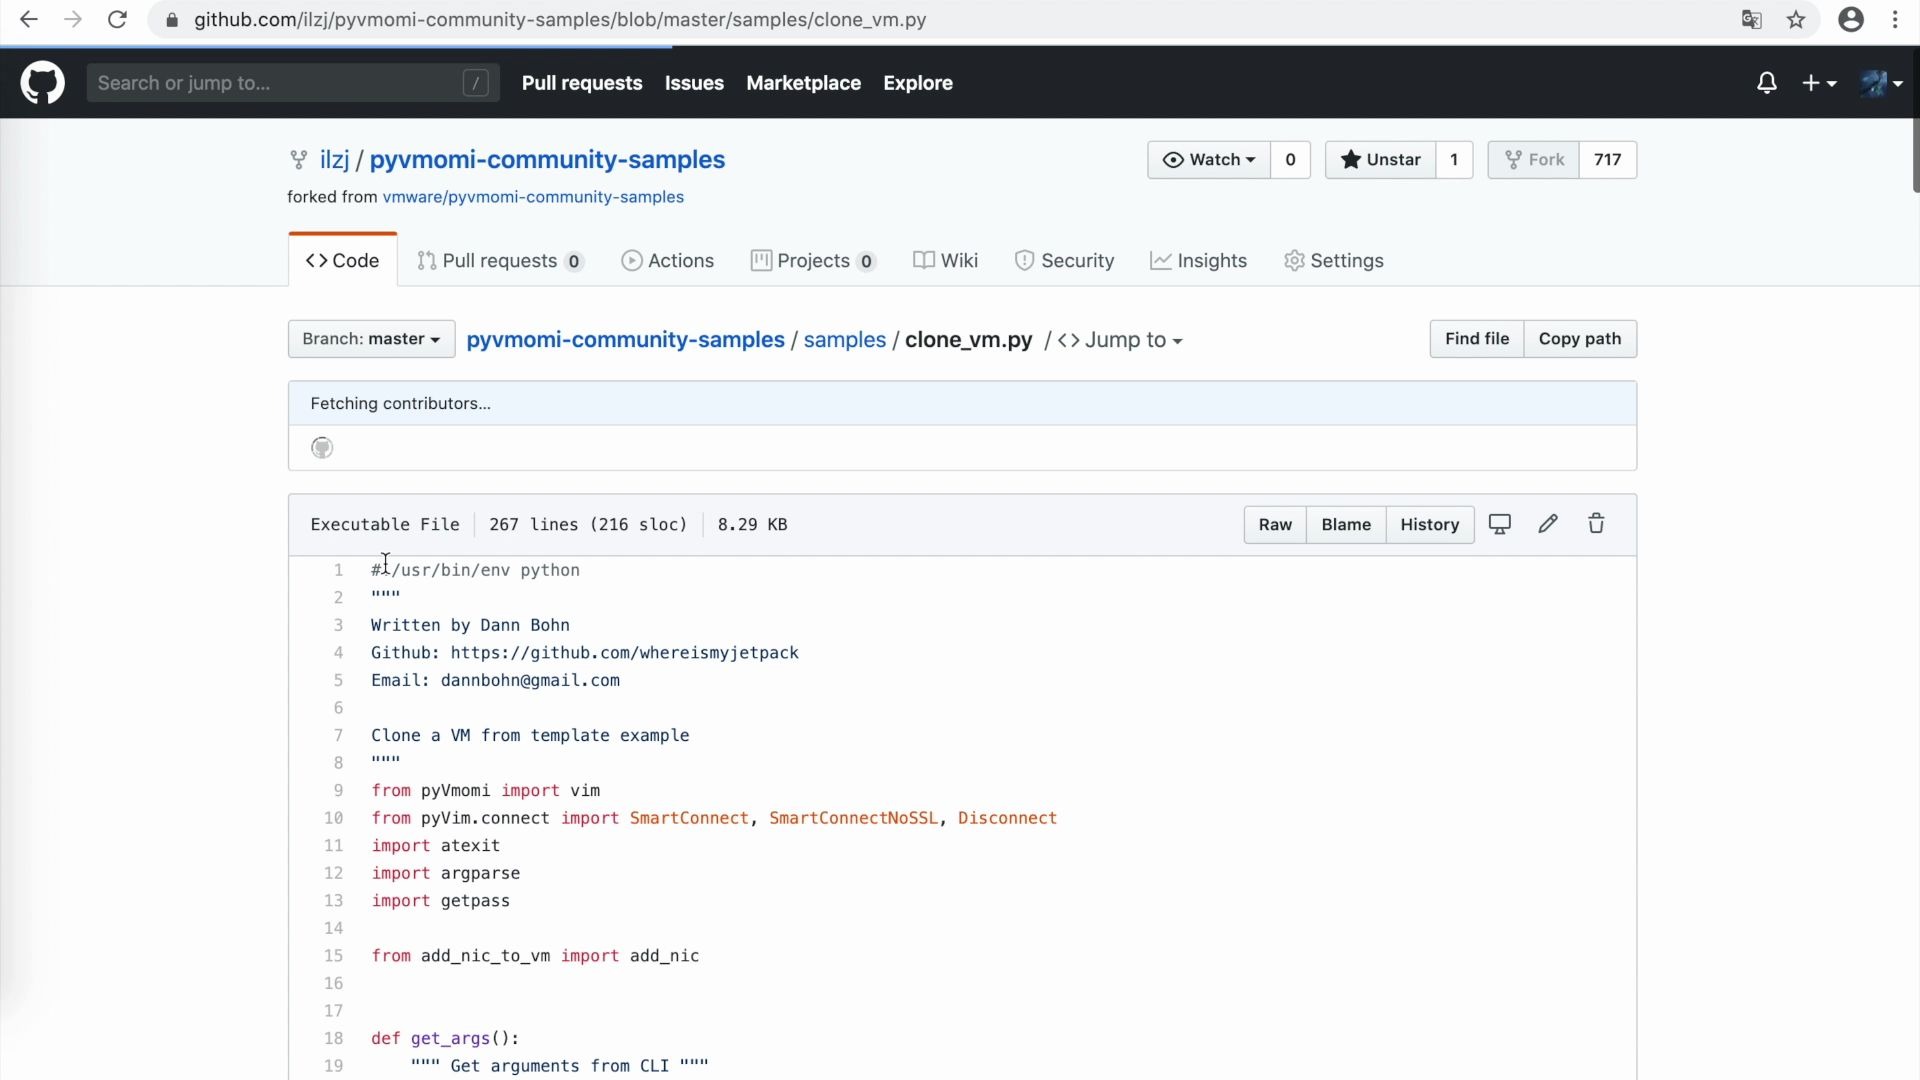1920x1080 pixels.
Task: Focus the Search or jump to field
Action: [x=275, y=83]
